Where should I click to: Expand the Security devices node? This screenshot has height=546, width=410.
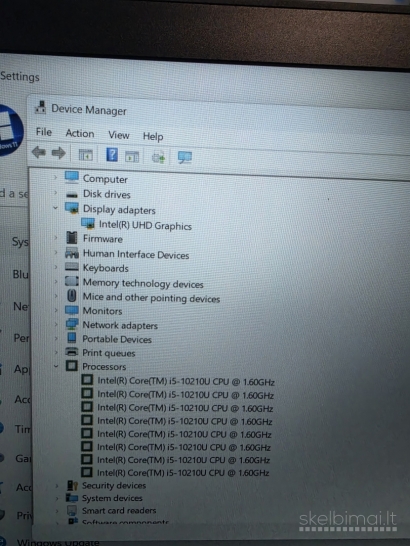click(x=56, y=485)
